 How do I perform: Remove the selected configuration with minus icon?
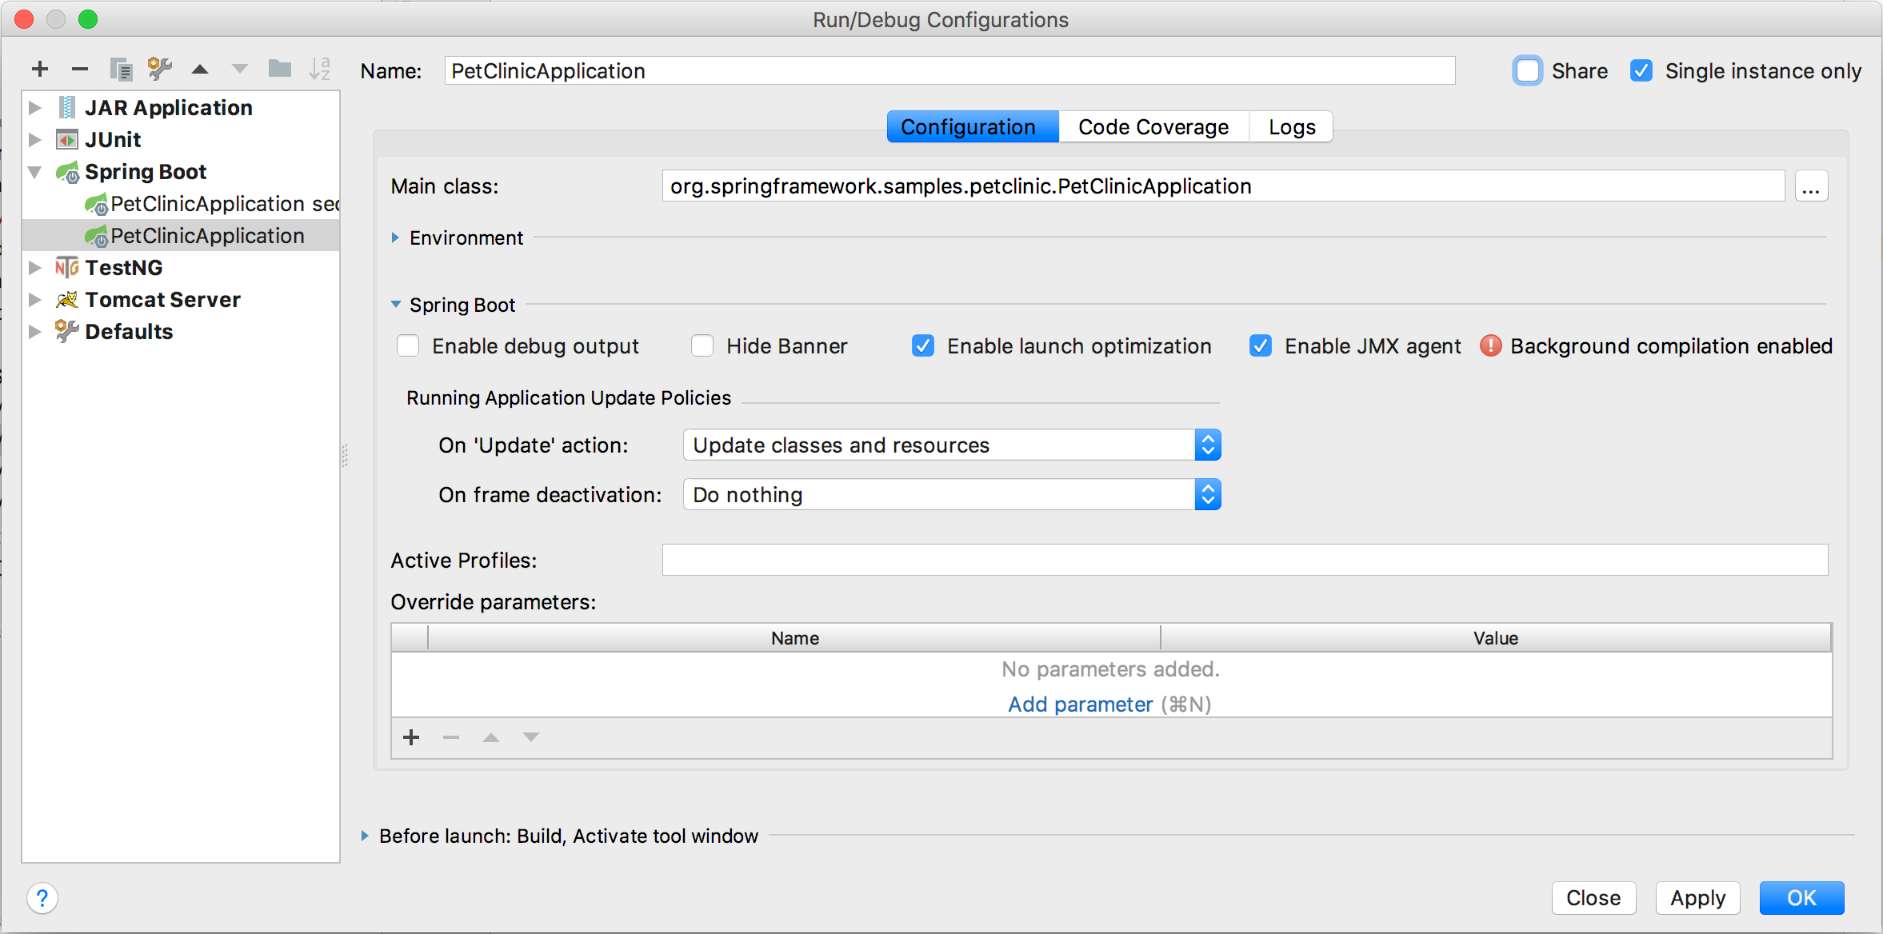pos(80,68)
